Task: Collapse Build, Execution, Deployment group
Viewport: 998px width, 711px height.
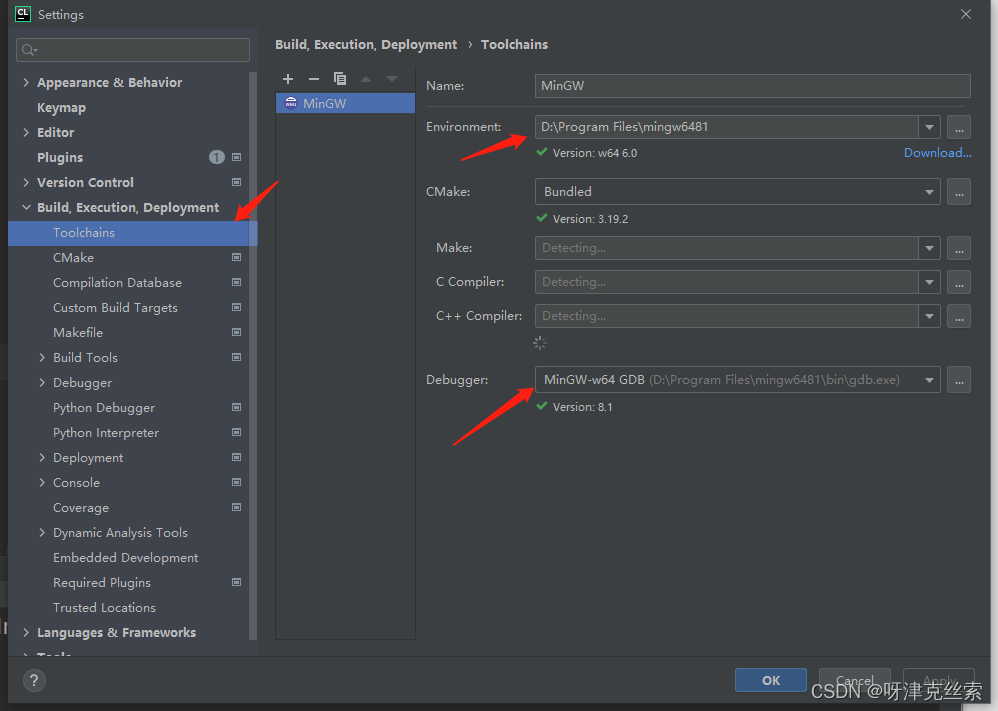Action: pyautogui.click(x=26, y=208)
